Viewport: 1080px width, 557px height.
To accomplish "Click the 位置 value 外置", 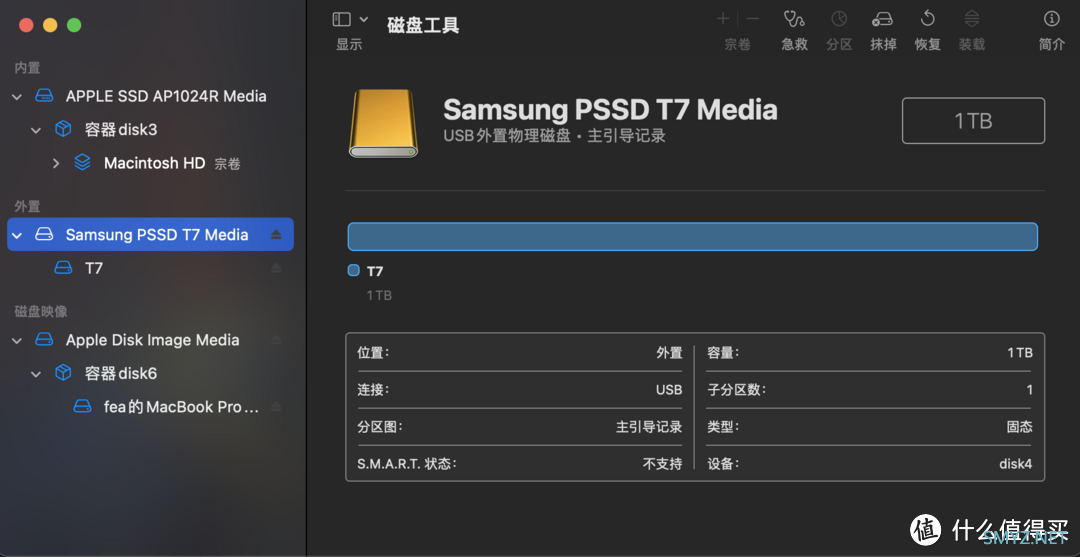I will pyautogui.click(x=669, y=353).
